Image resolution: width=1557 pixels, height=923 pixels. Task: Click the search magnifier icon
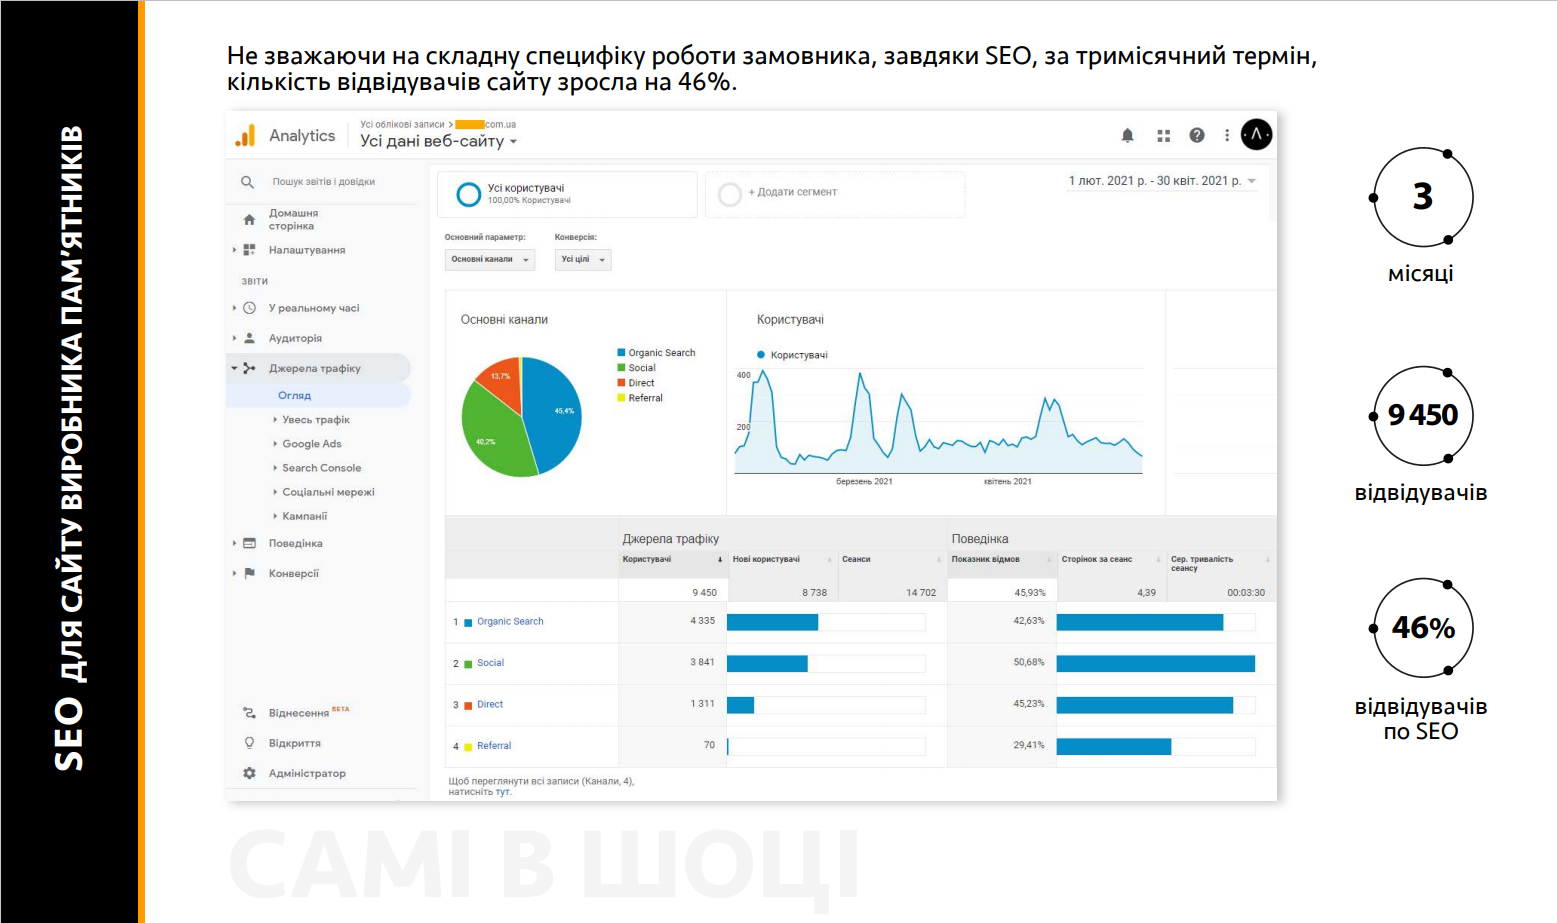click(247, 182)
